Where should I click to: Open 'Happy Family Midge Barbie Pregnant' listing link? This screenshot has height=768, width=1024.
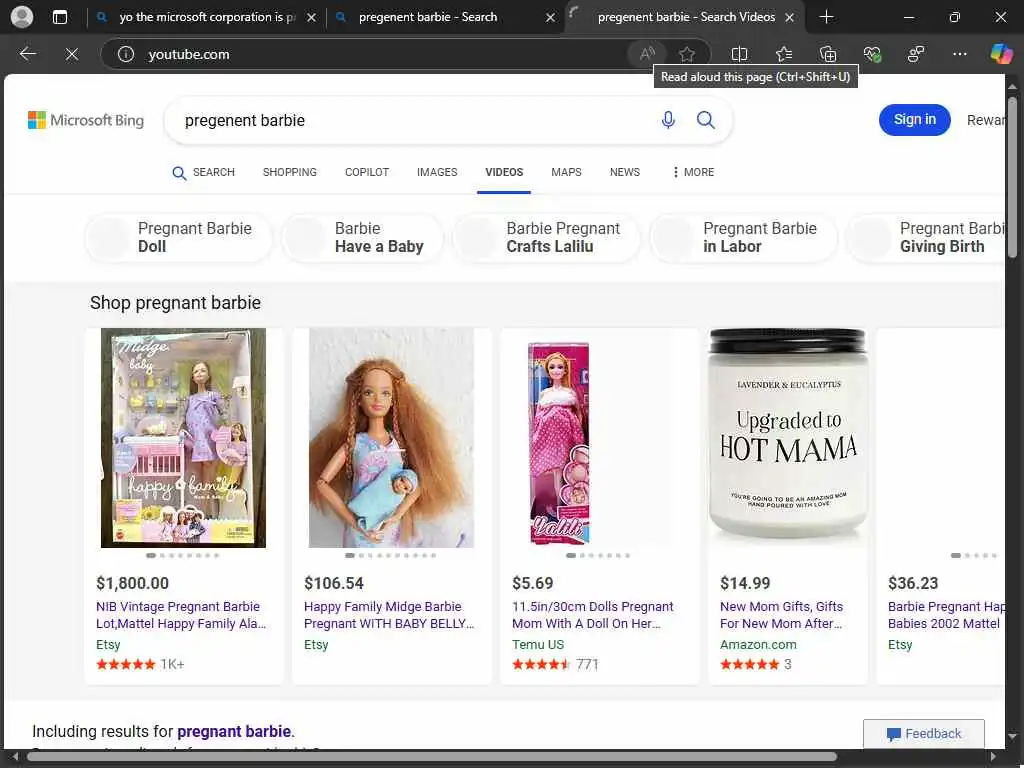tap(389, 615)
